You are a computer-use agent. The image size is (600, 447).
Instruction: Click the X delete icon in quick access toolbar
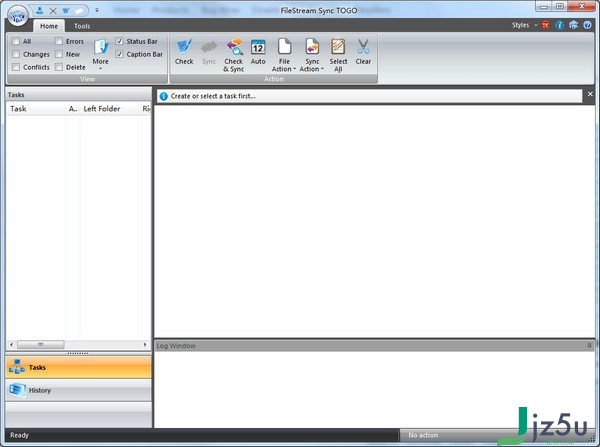click(53, 11)
